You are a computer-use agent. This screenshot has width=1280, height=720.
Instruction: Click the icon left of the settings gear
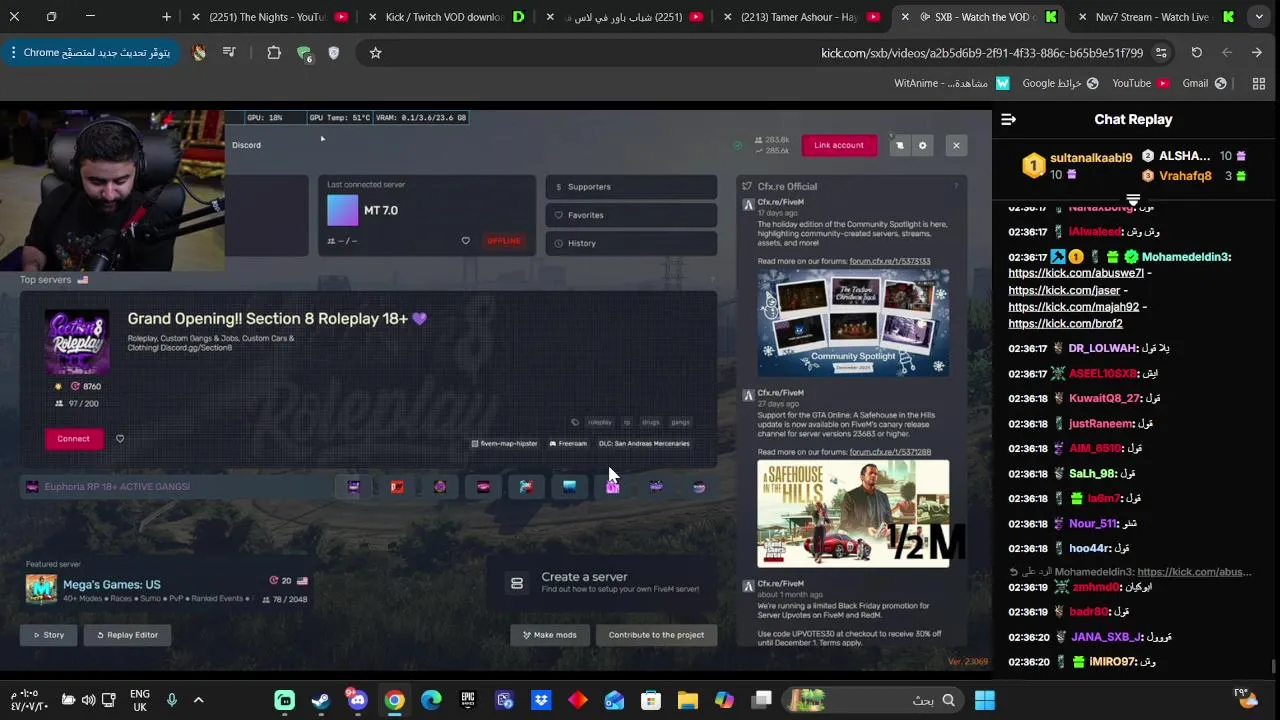click(x=899, y=146)
